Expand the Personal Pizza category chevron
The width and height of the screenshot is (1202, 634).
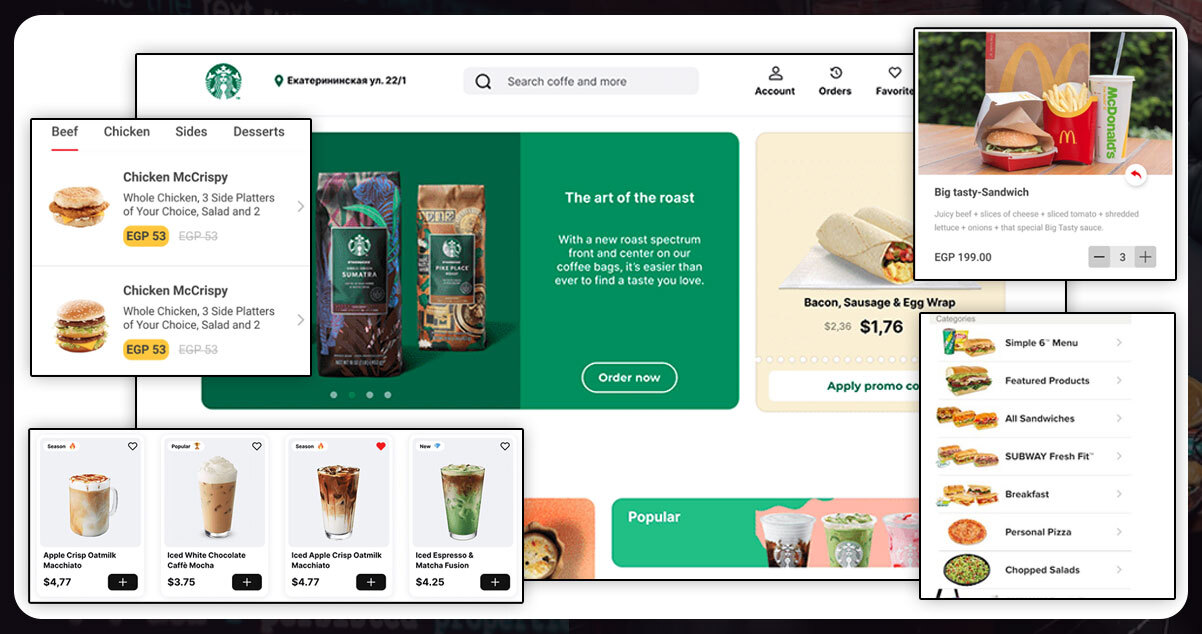(x=1119, y=532)
